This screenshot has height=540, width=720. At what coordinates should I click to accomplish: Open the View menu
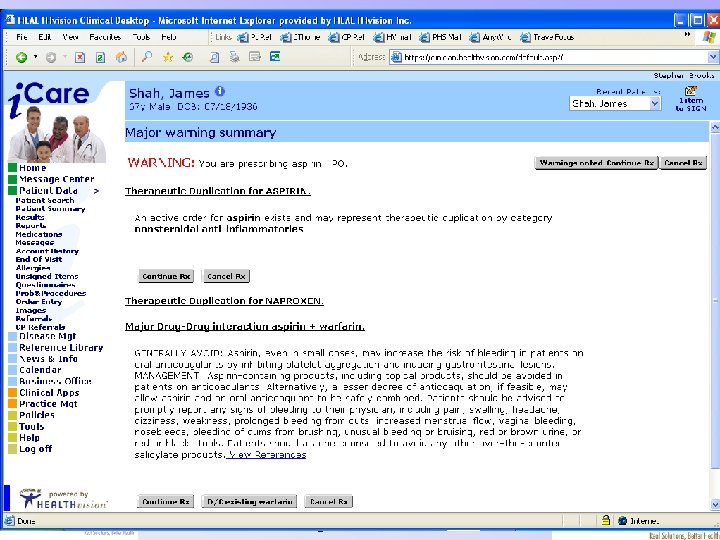[70, 37]
